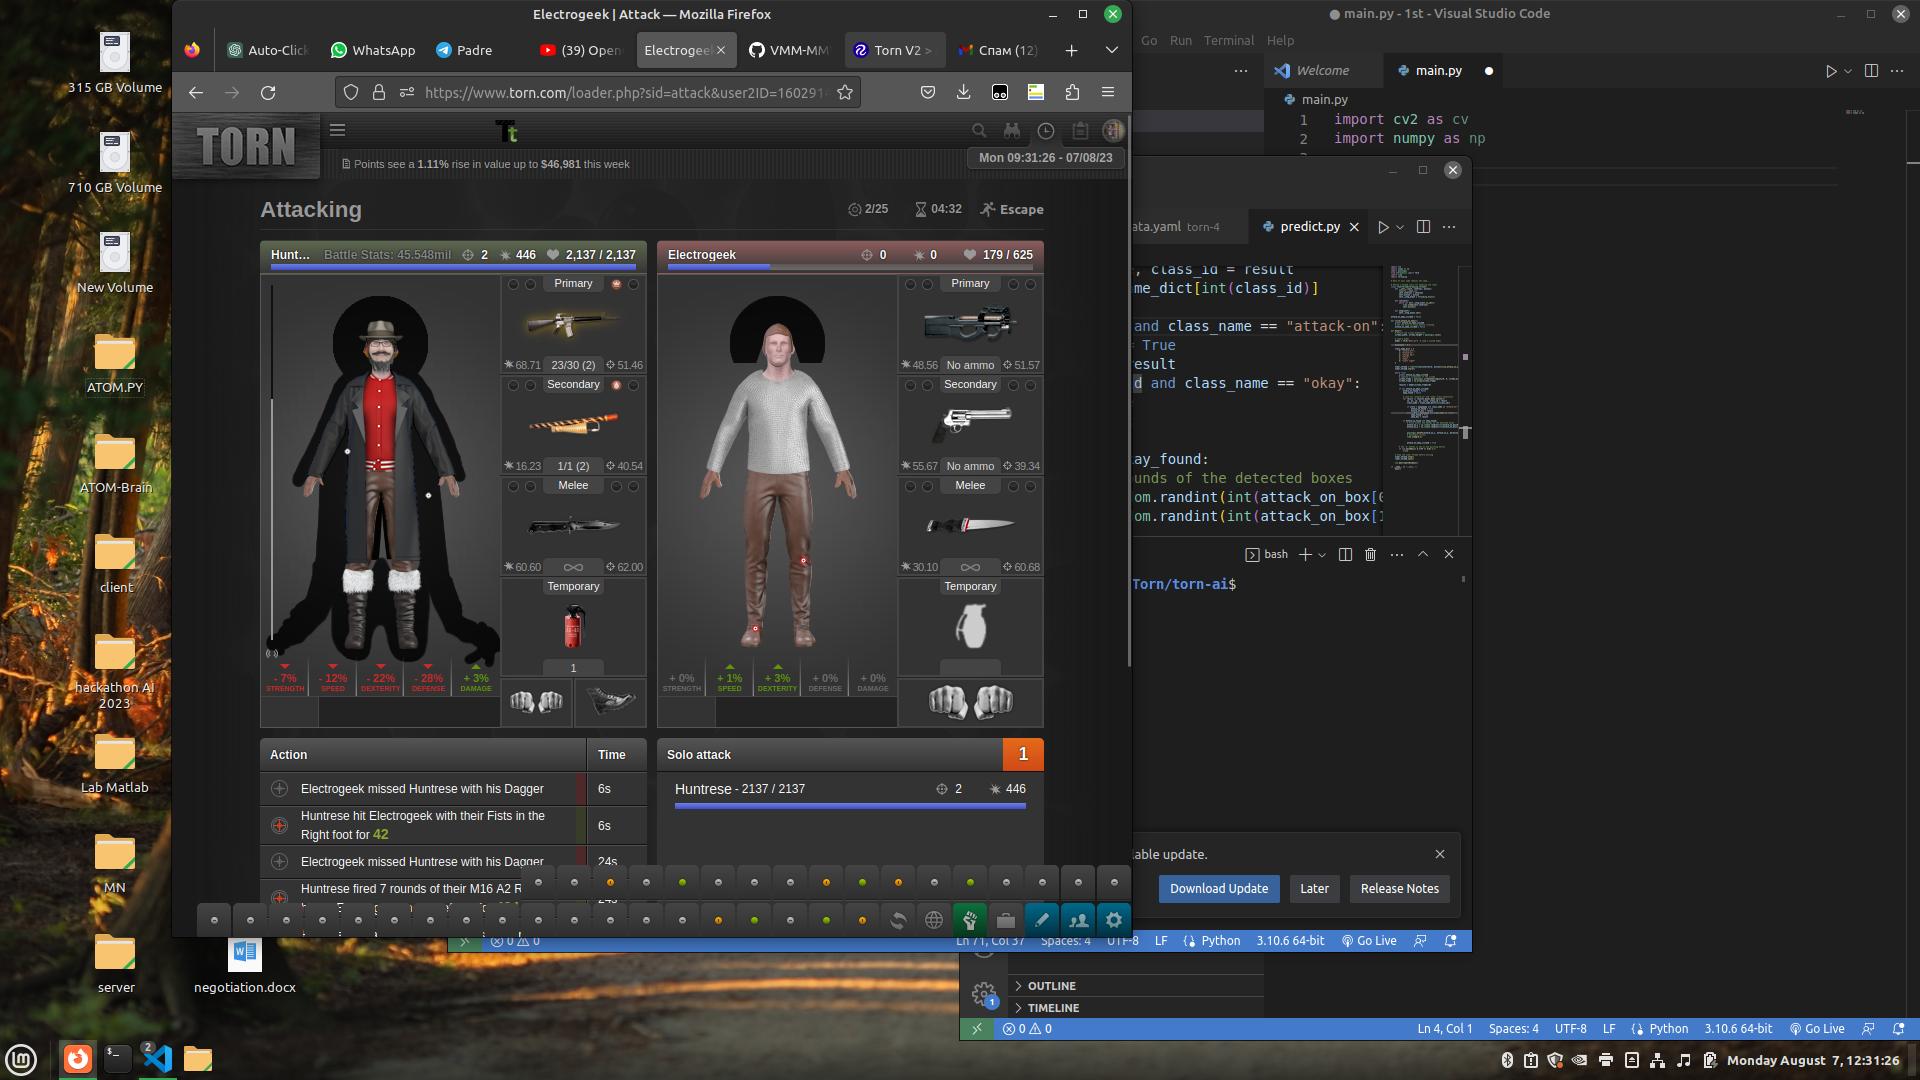Switch to predict.py editor tab

(x=1310, y=227)
